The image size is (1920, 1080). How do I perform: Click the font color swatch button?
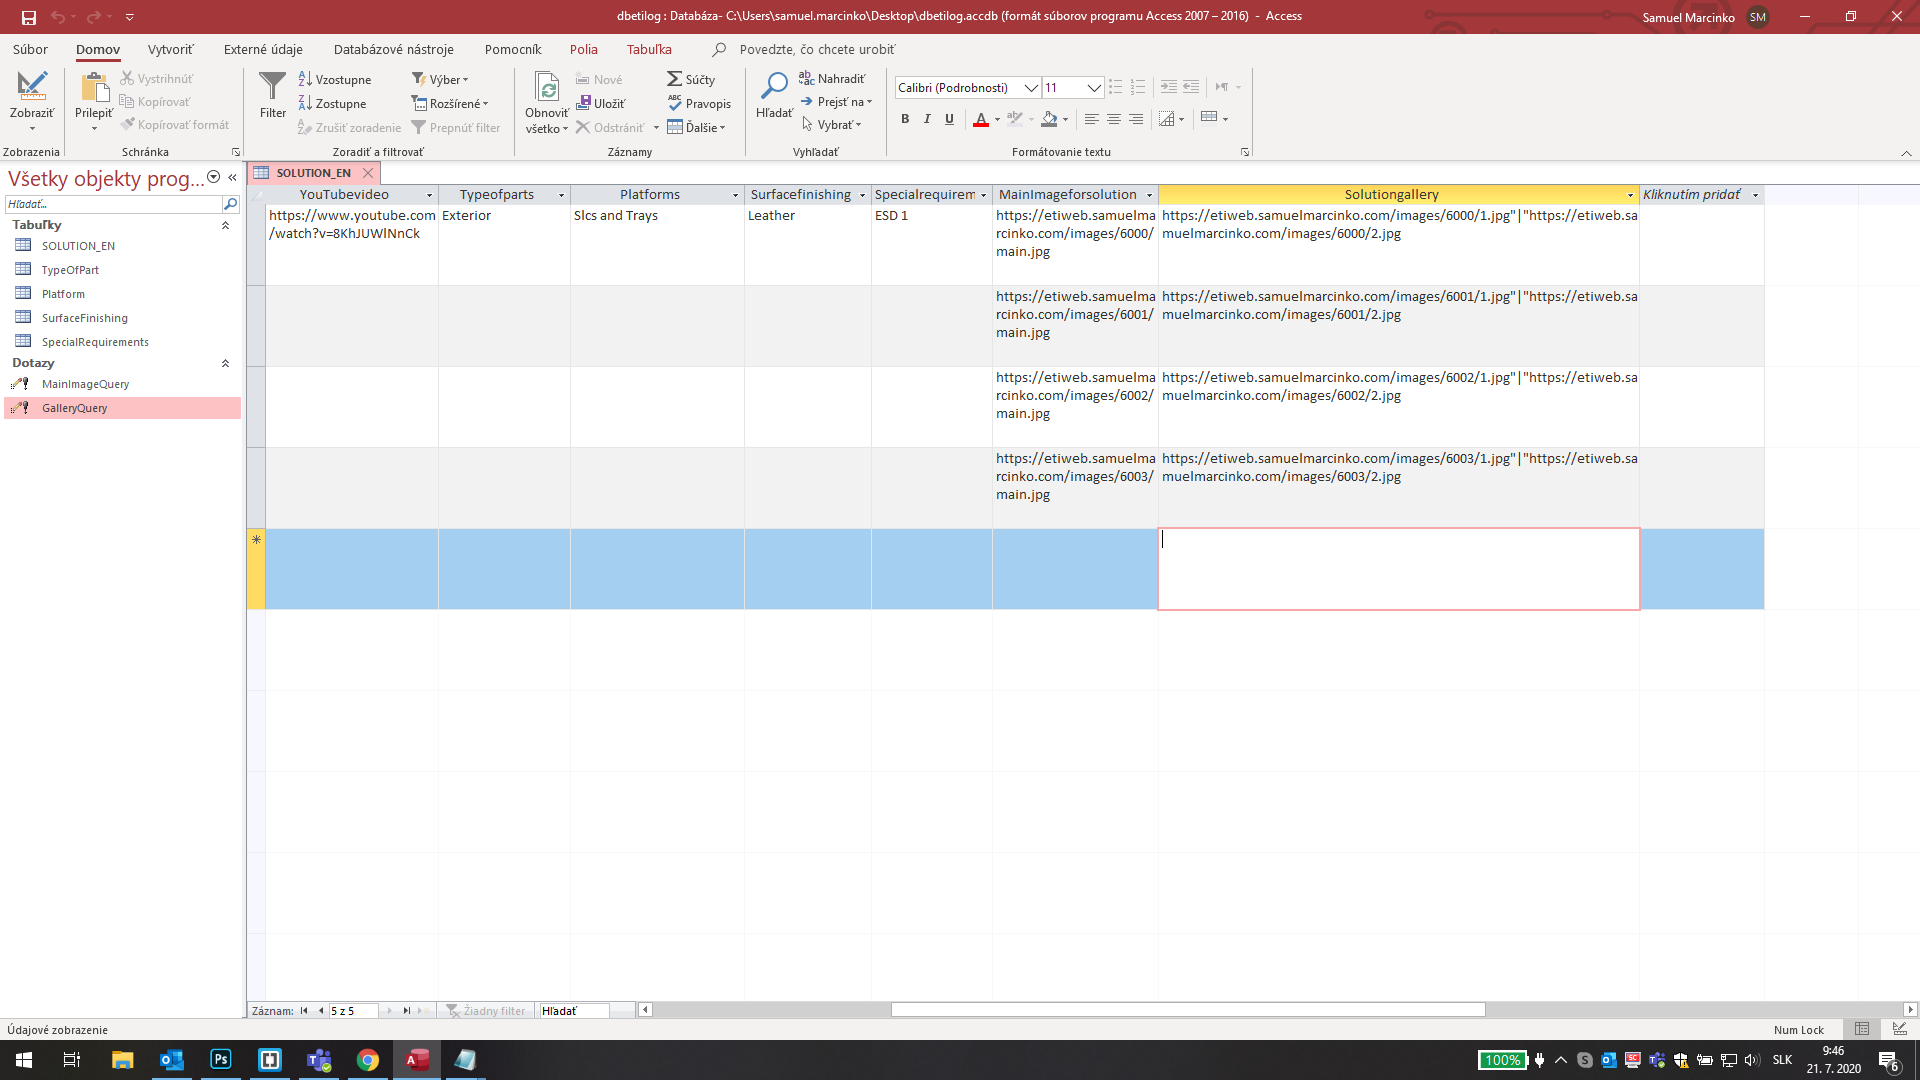[x=981, y=118]
